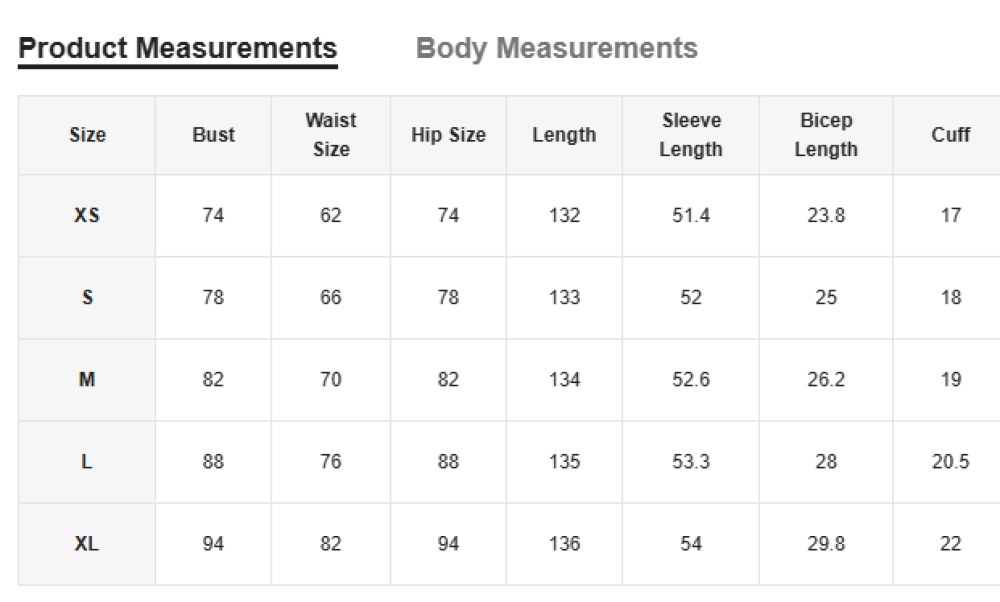
Task: Click the Cuff column header
Action: [950, 135]
